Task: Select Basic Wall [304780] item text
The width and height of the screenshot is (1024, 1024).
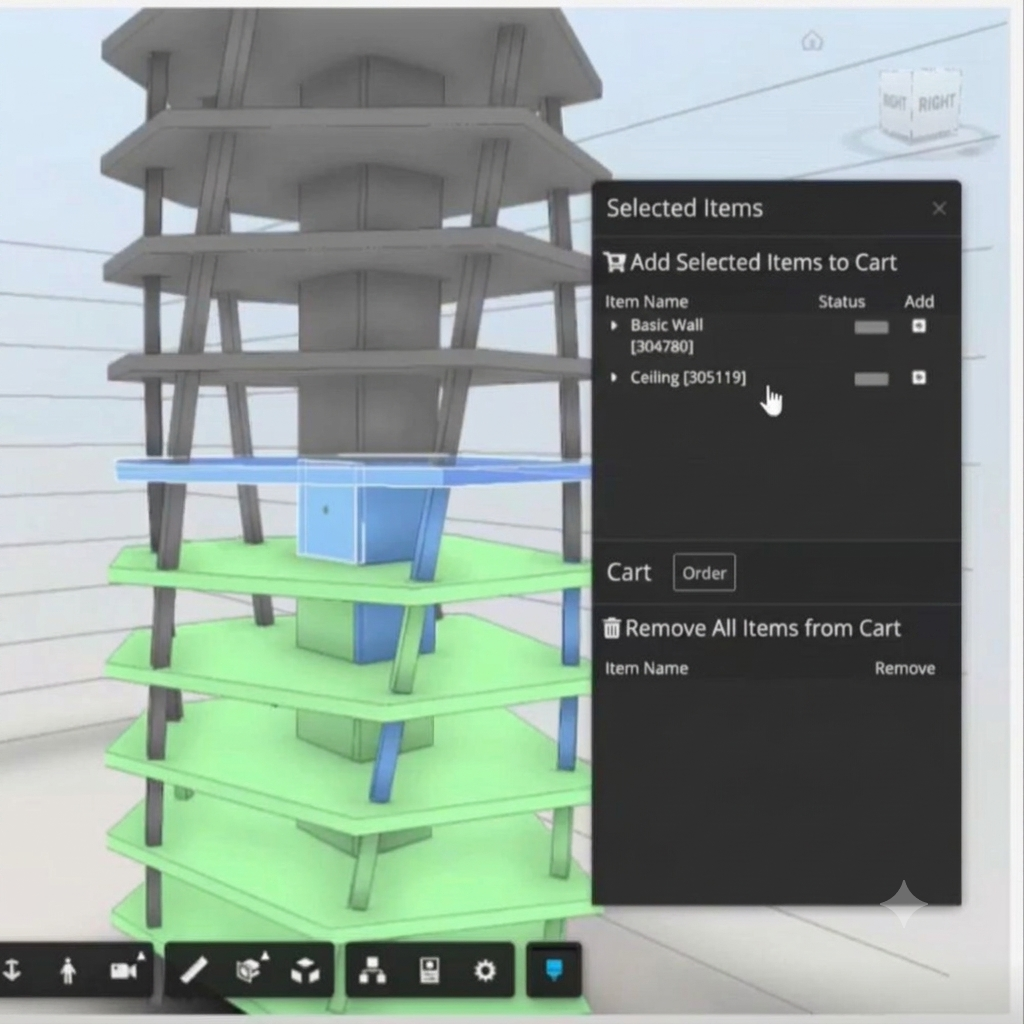Action: coord(667,336)
